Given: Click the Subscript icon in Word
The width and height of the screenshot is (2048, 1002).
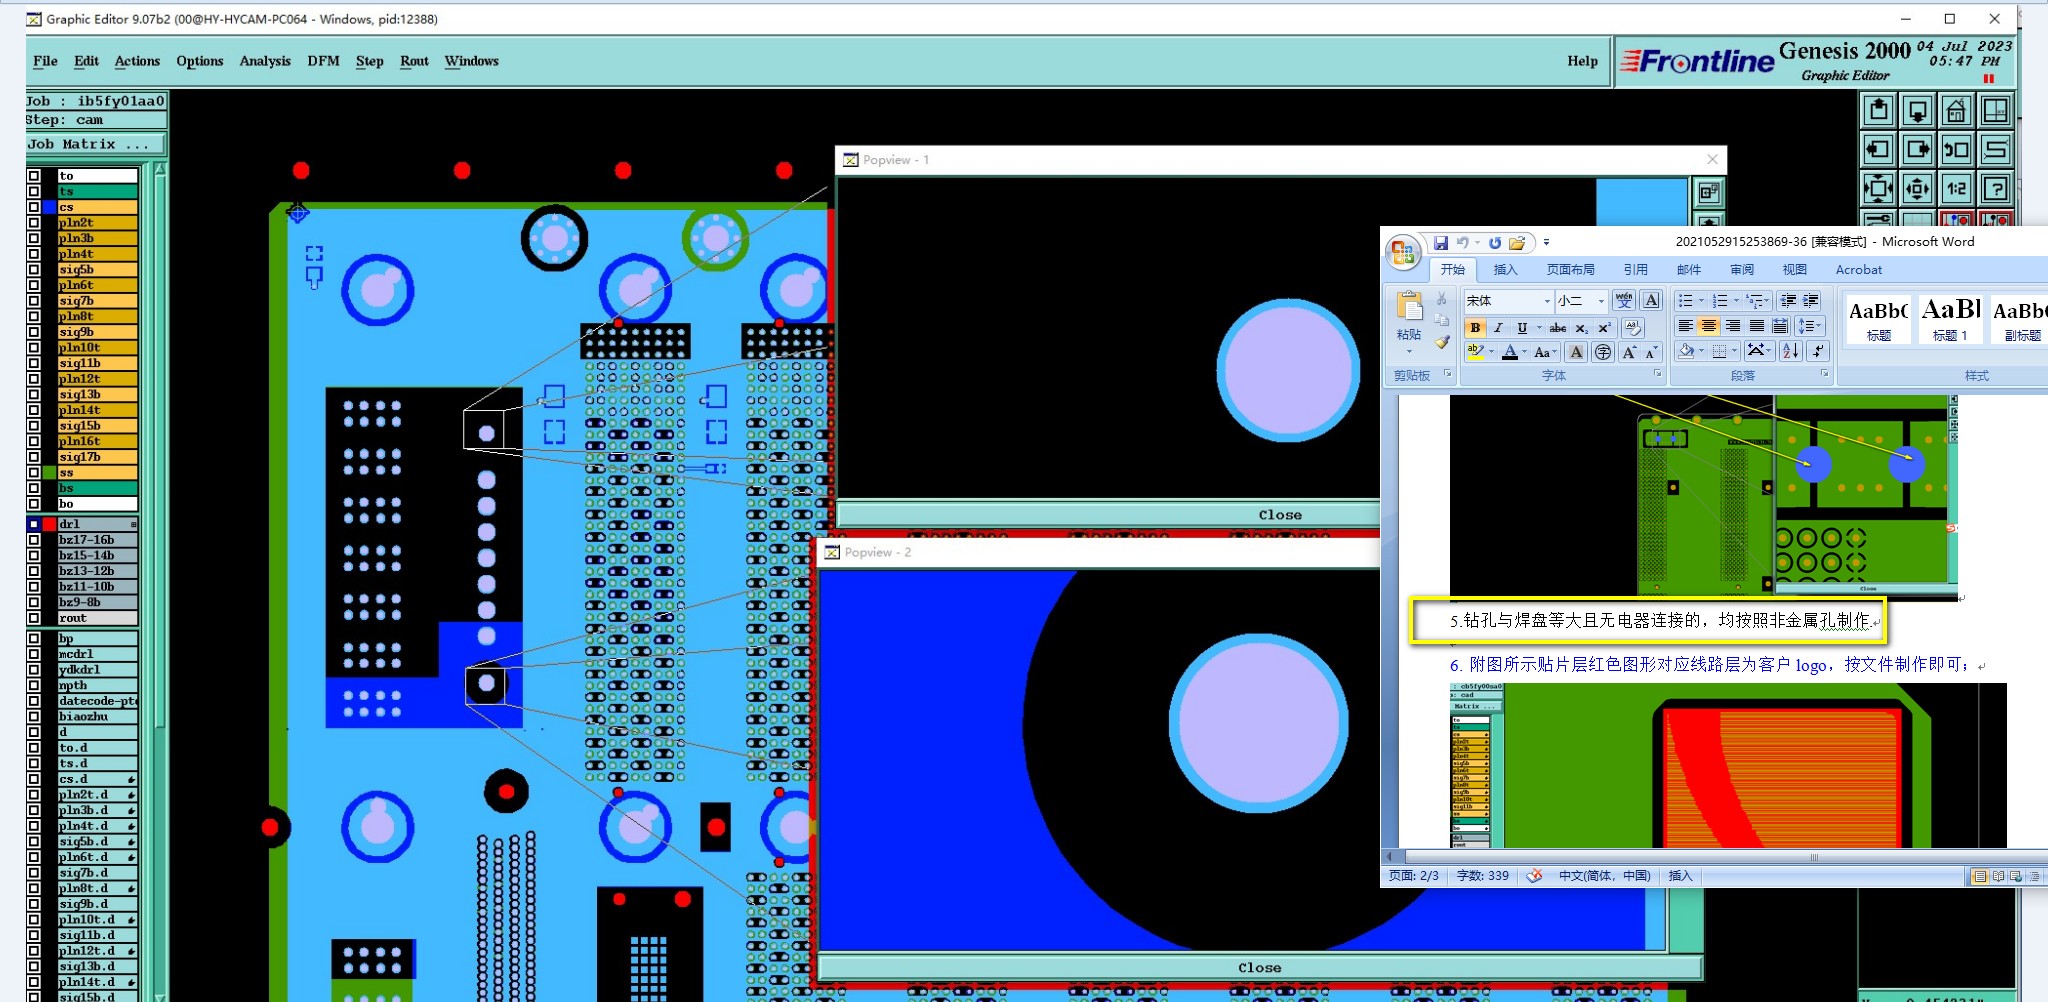Looking at the screenshot, I should point(1581,328).
